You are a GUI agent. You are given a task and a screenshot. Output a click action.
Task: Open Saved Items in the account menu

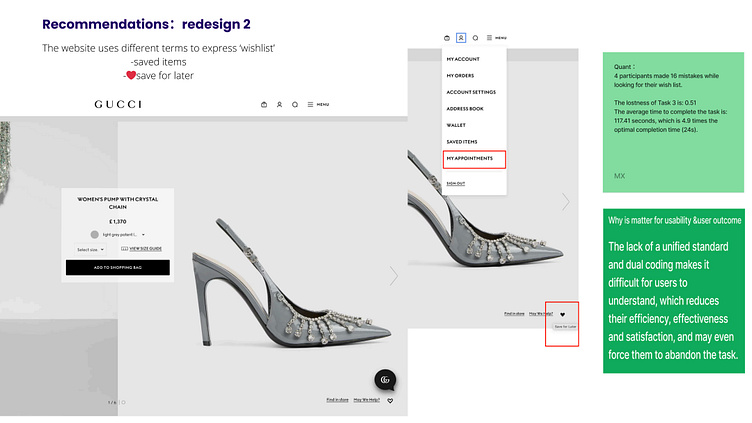pyautogui.click(x=461, y=142)
